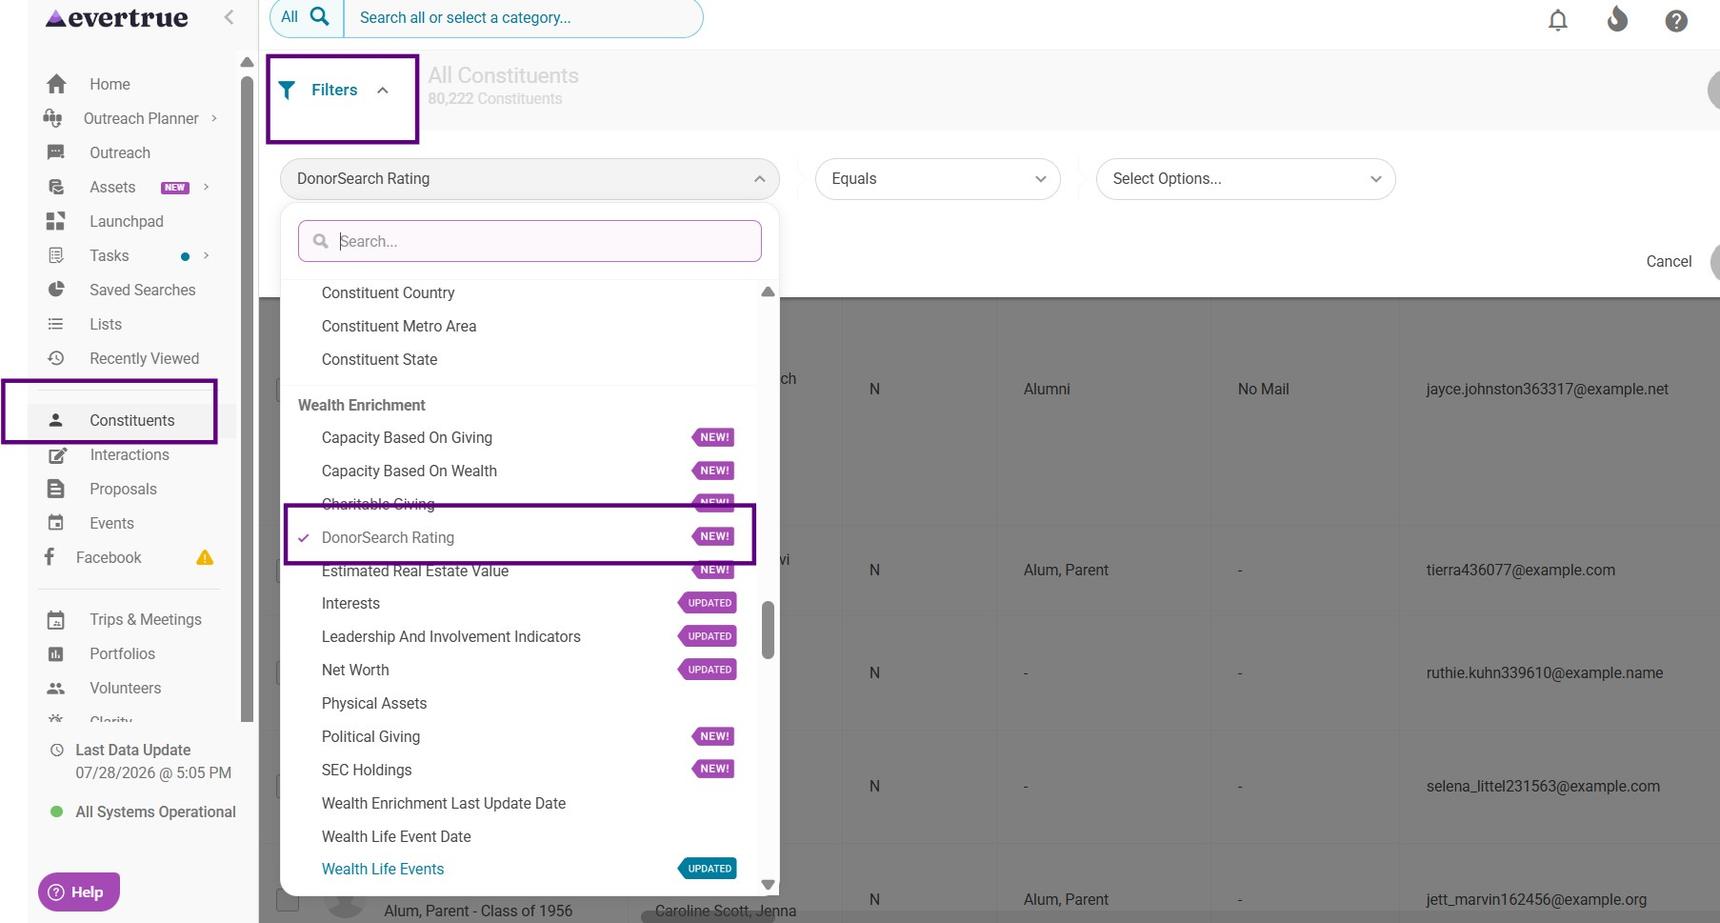
Task: Click the Home house icon
Action: coord(56,84)
